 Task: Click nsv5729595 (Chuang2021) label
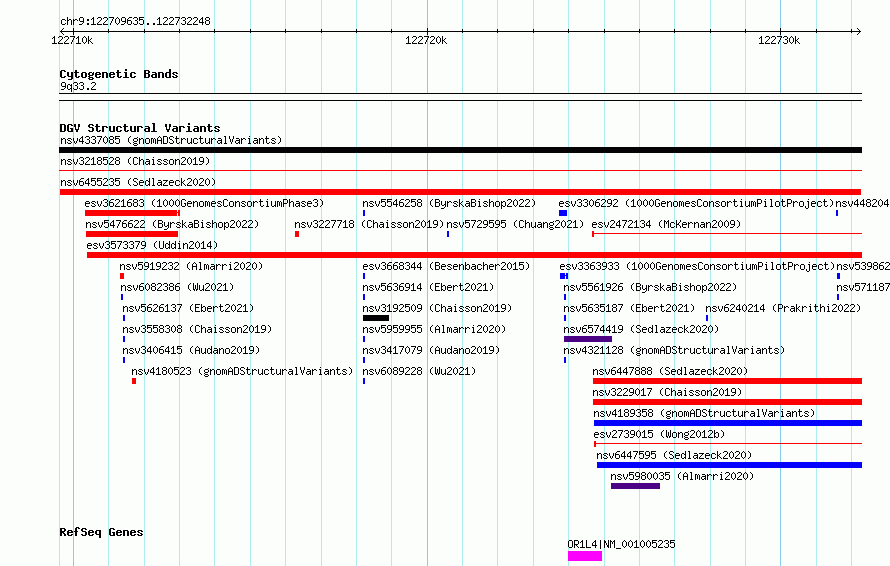click(x=515, y=224)
